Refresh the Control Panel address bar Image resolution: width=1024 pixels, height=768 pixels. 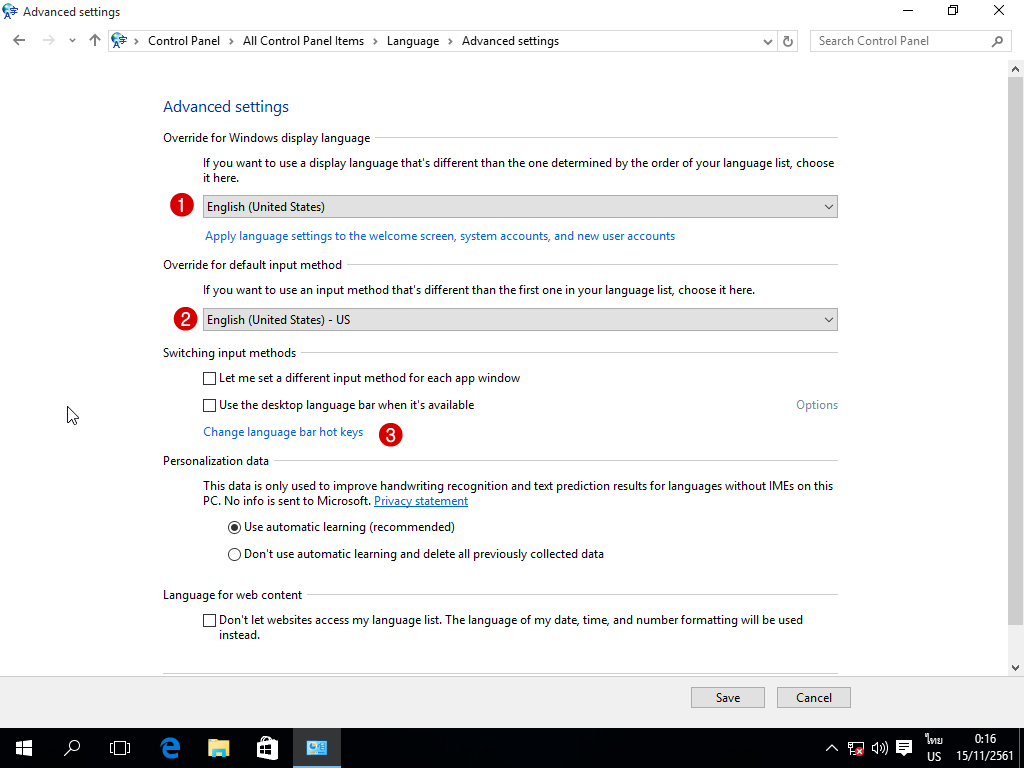788,41
